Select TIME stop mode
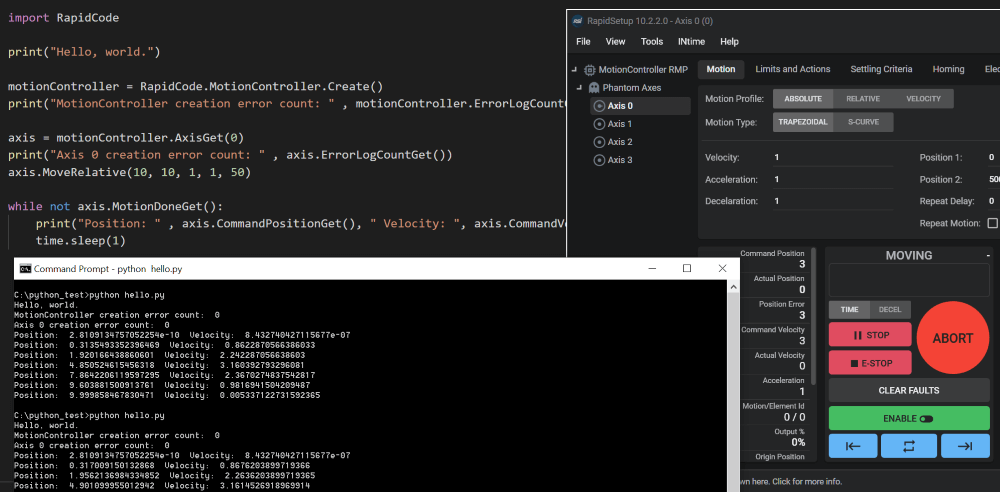The height and width of the screenshot is (492, 1000). click(x=849, y=309)
